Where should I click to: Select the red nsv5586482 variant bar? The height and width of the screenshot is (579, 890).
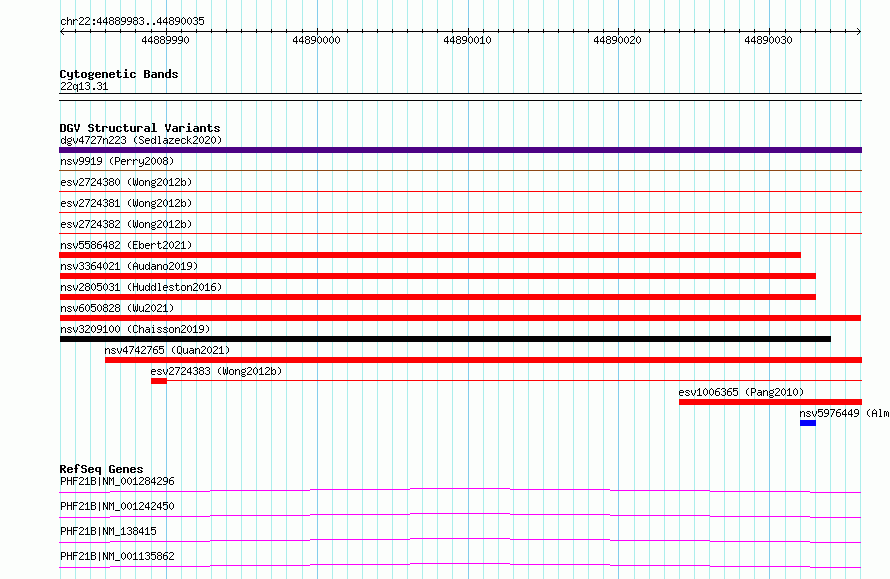430,255
